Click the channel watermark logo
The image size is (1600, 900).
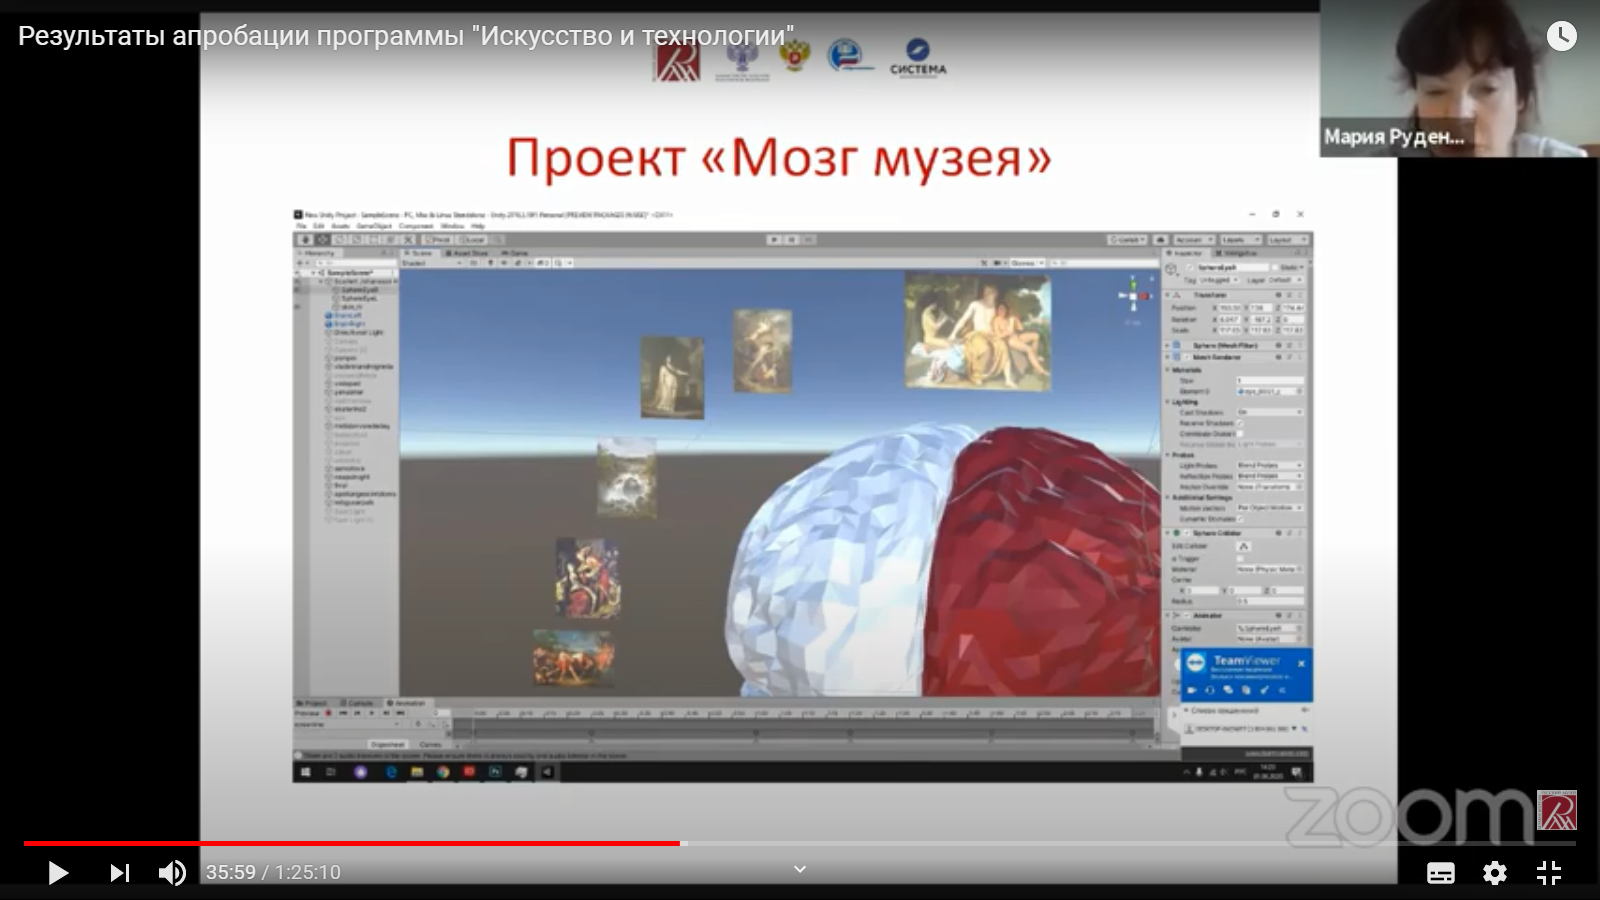point(1556,810)
